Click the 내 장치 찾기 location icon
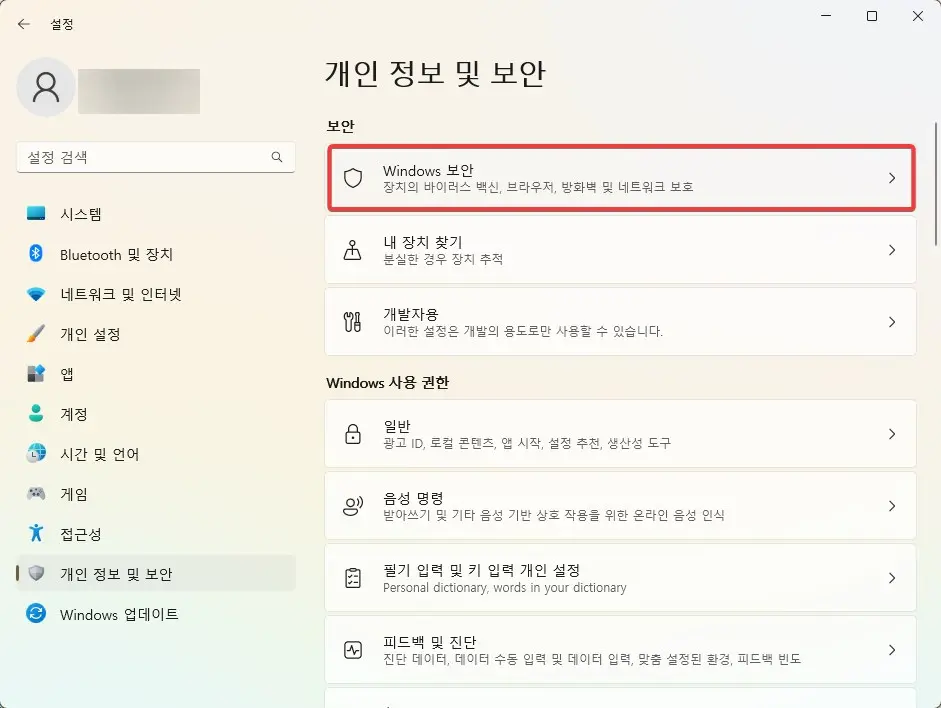This screenshot has height=708, width=941. click(x=352, y=250)
